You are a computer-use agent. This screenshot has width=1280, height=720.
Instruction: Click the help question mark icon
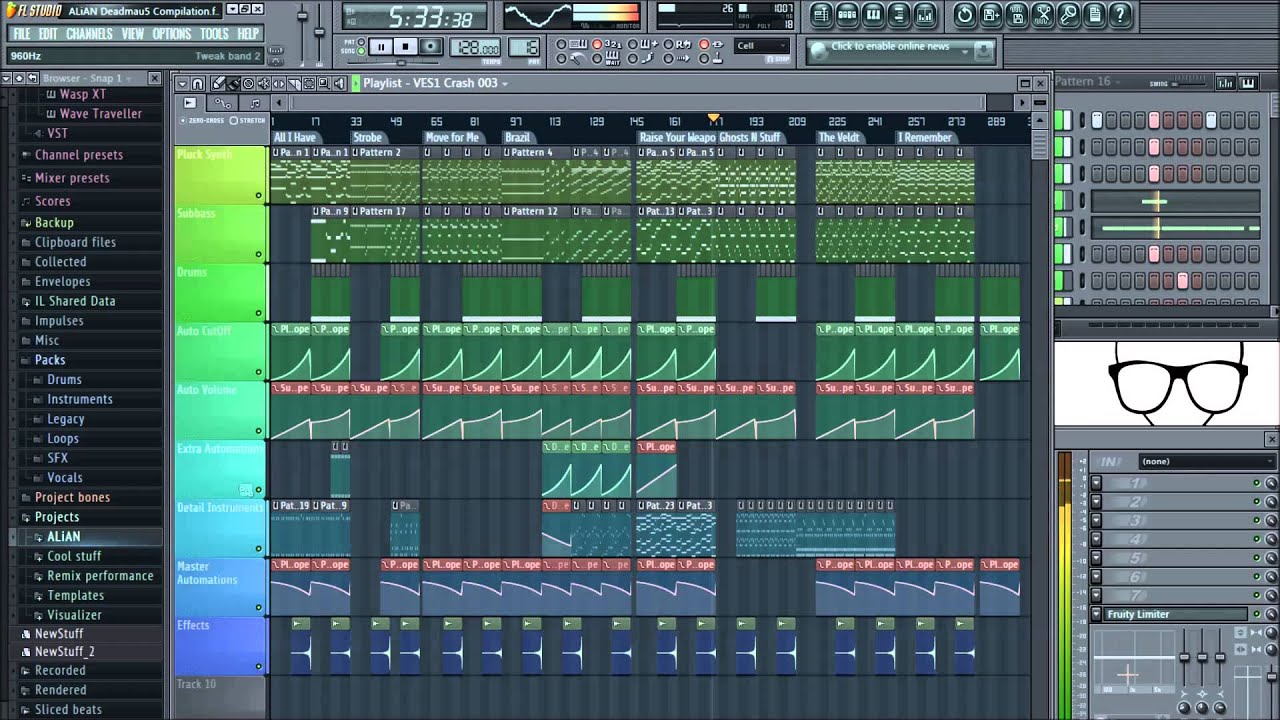click(x=1120, y=14)
